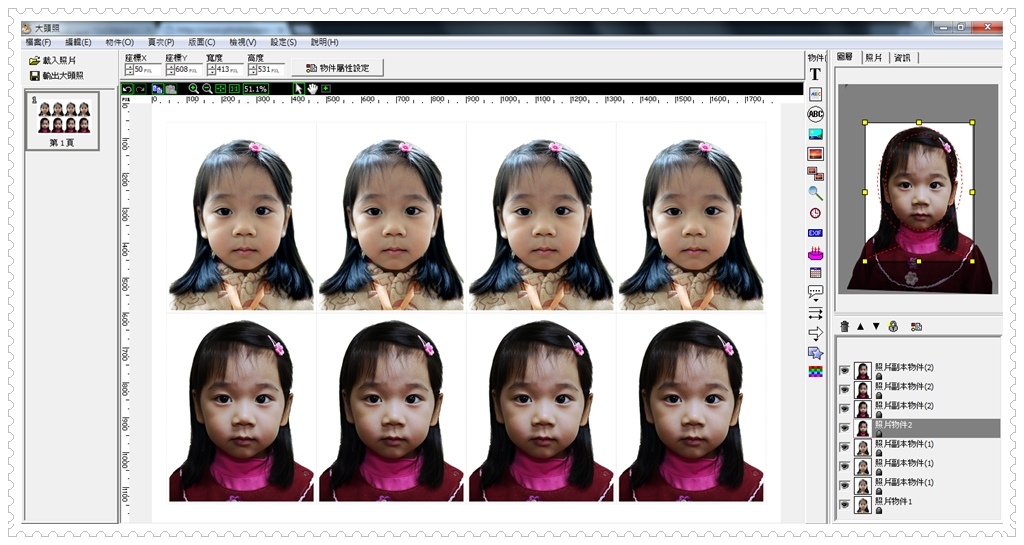Insert the multiple photos object icon
This screenshot has width=1024, height=545.
(816, 174)
